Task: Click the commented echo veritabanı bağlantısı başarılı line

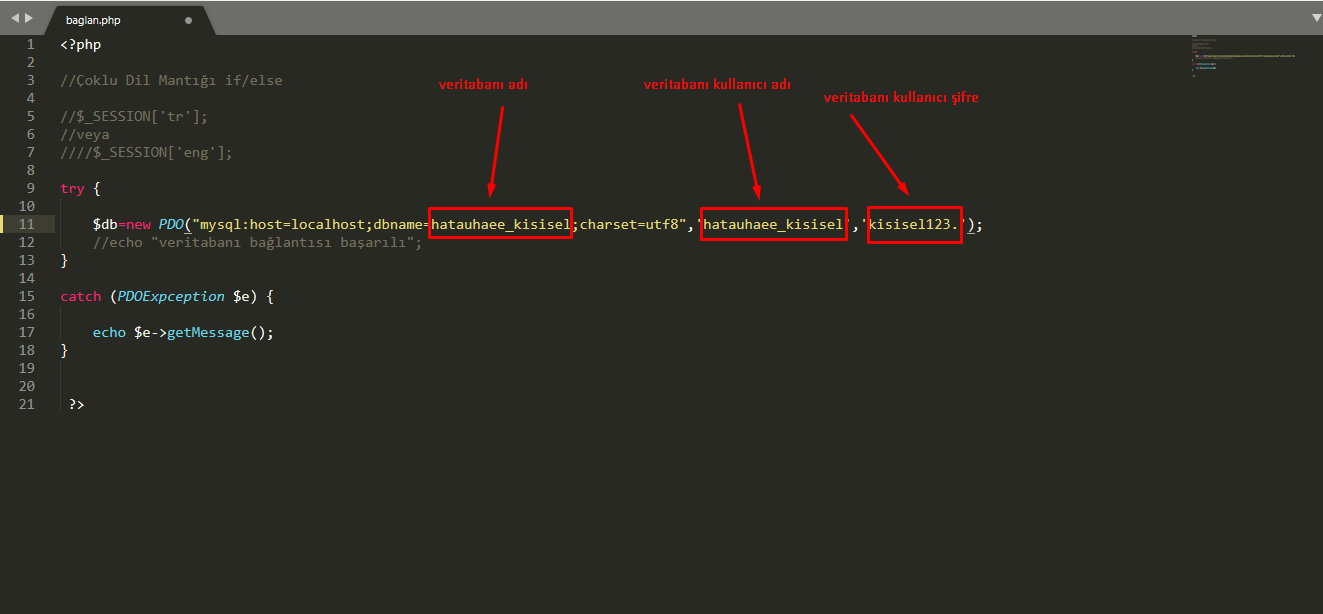Action: tap(258, 243)
